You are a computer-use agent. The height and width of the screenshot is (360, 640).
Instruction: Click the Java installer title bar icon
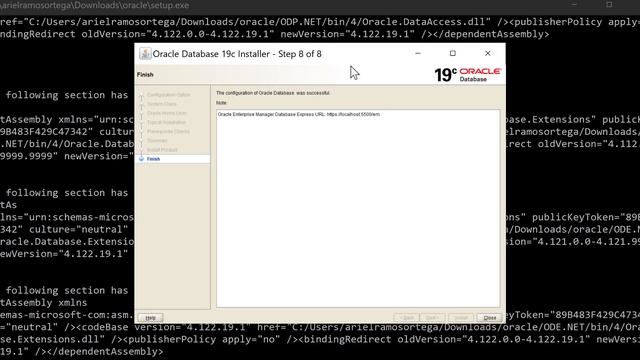pos(145,53)
